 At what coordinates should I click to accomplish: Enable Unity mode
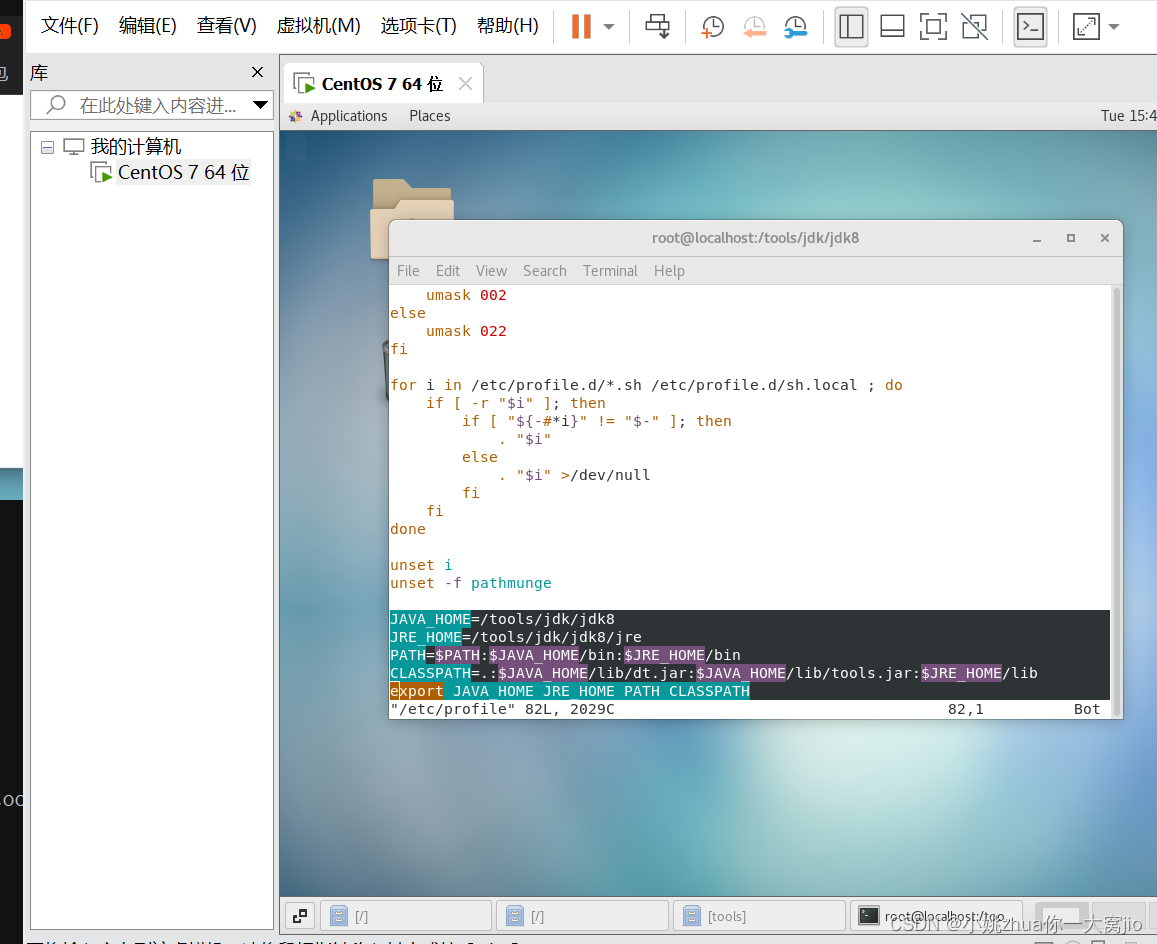point(974,27)
